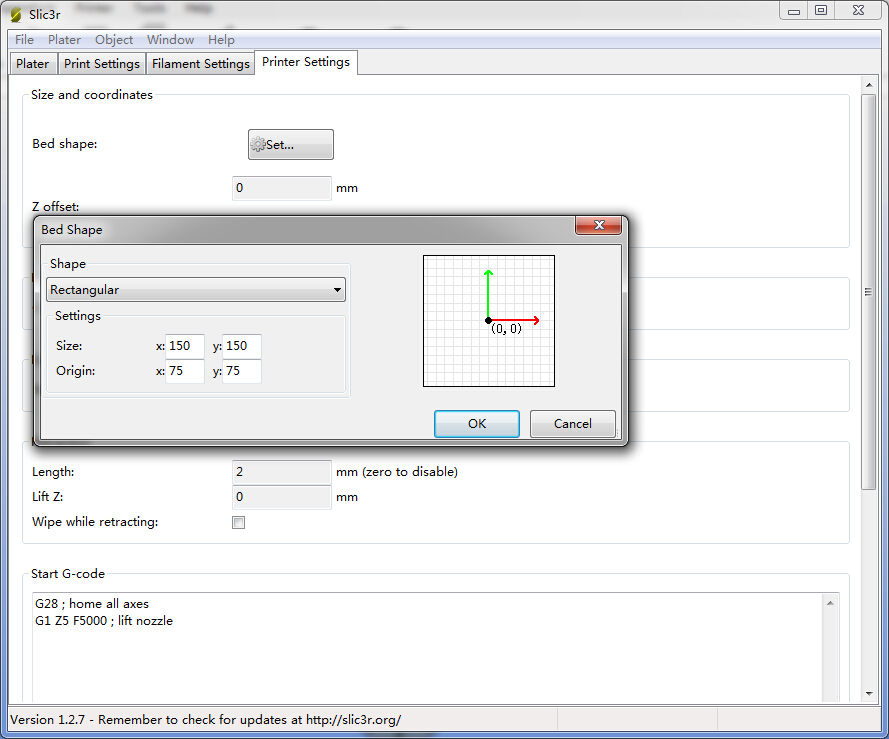Cancel the Bed Shape dialog
This screenshot has width=889, height=739.
click(573, 424)
